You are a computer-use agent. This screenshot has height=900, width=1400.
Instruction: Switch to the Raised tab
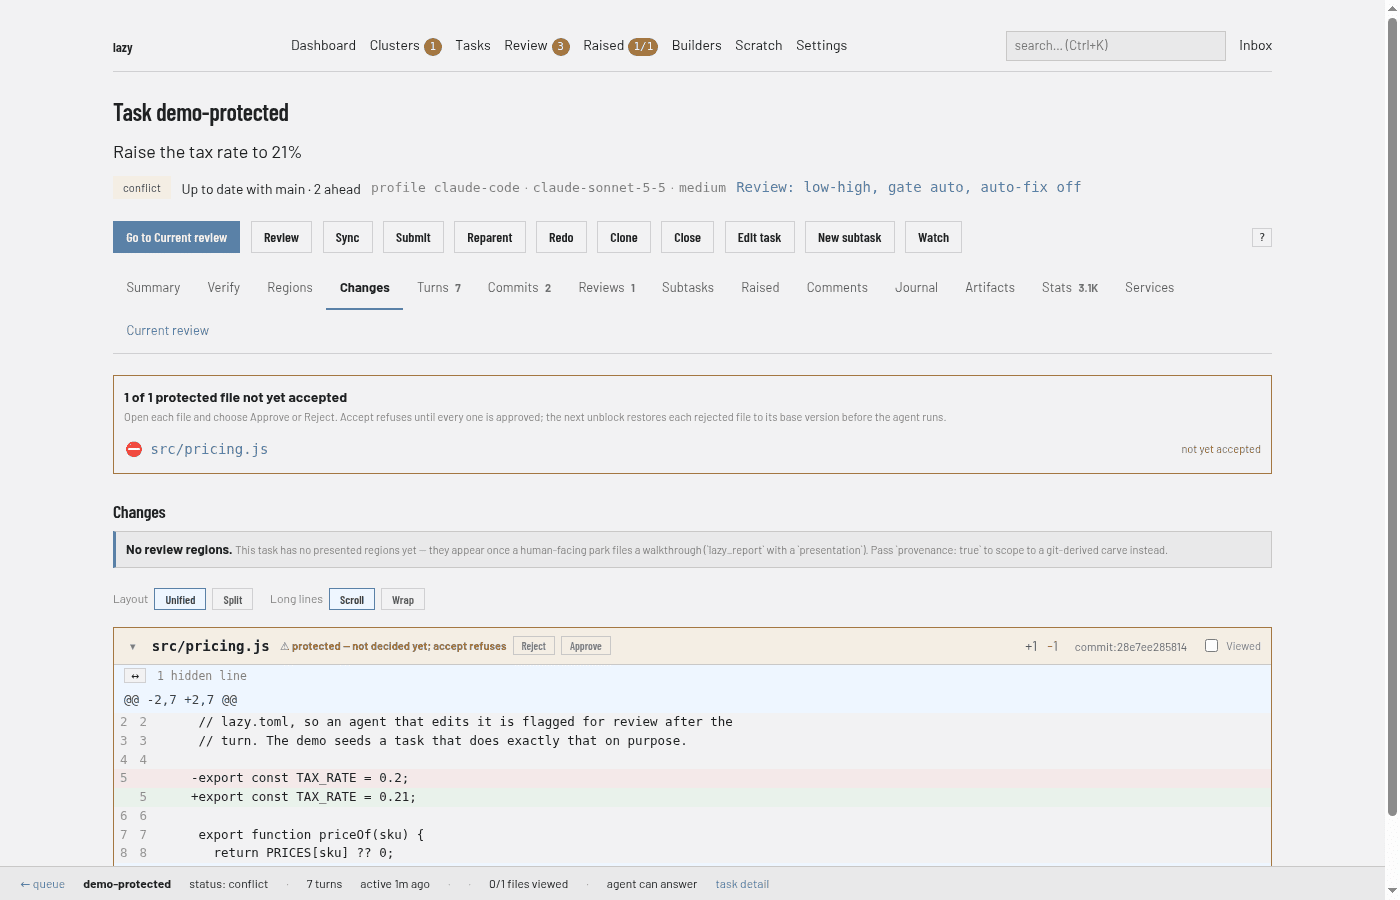click(760, 288)
